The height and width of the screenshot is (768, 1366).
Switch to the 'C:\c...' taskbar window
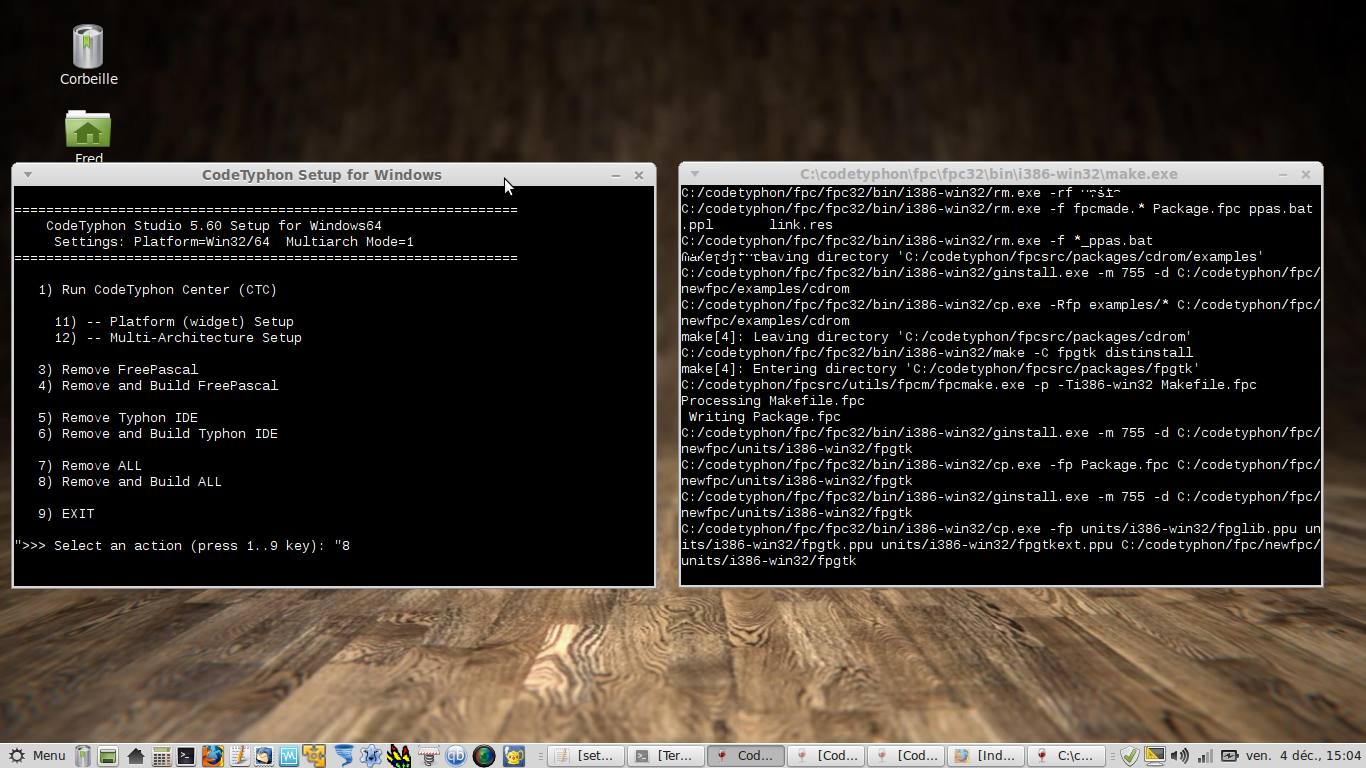(x=1066, y=756)
